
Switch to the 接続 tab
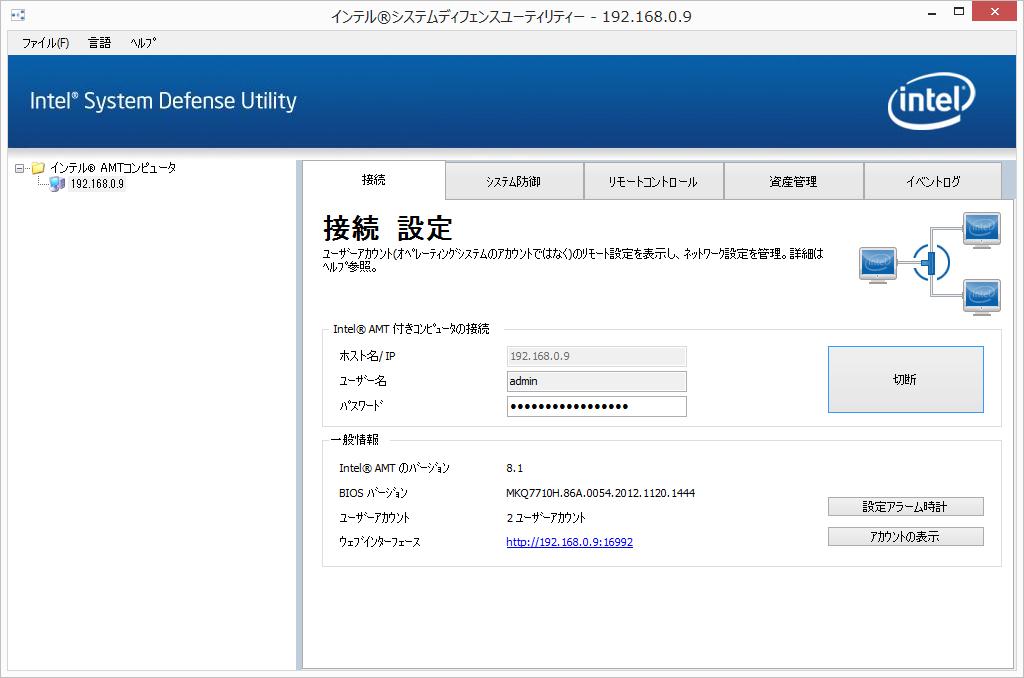(x=374, y=180)
